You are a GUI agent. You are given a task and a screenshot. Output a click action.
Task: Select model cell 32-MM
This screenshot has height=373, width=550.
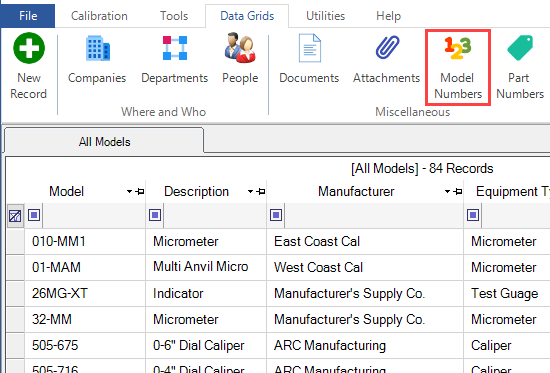coord(85,319)
